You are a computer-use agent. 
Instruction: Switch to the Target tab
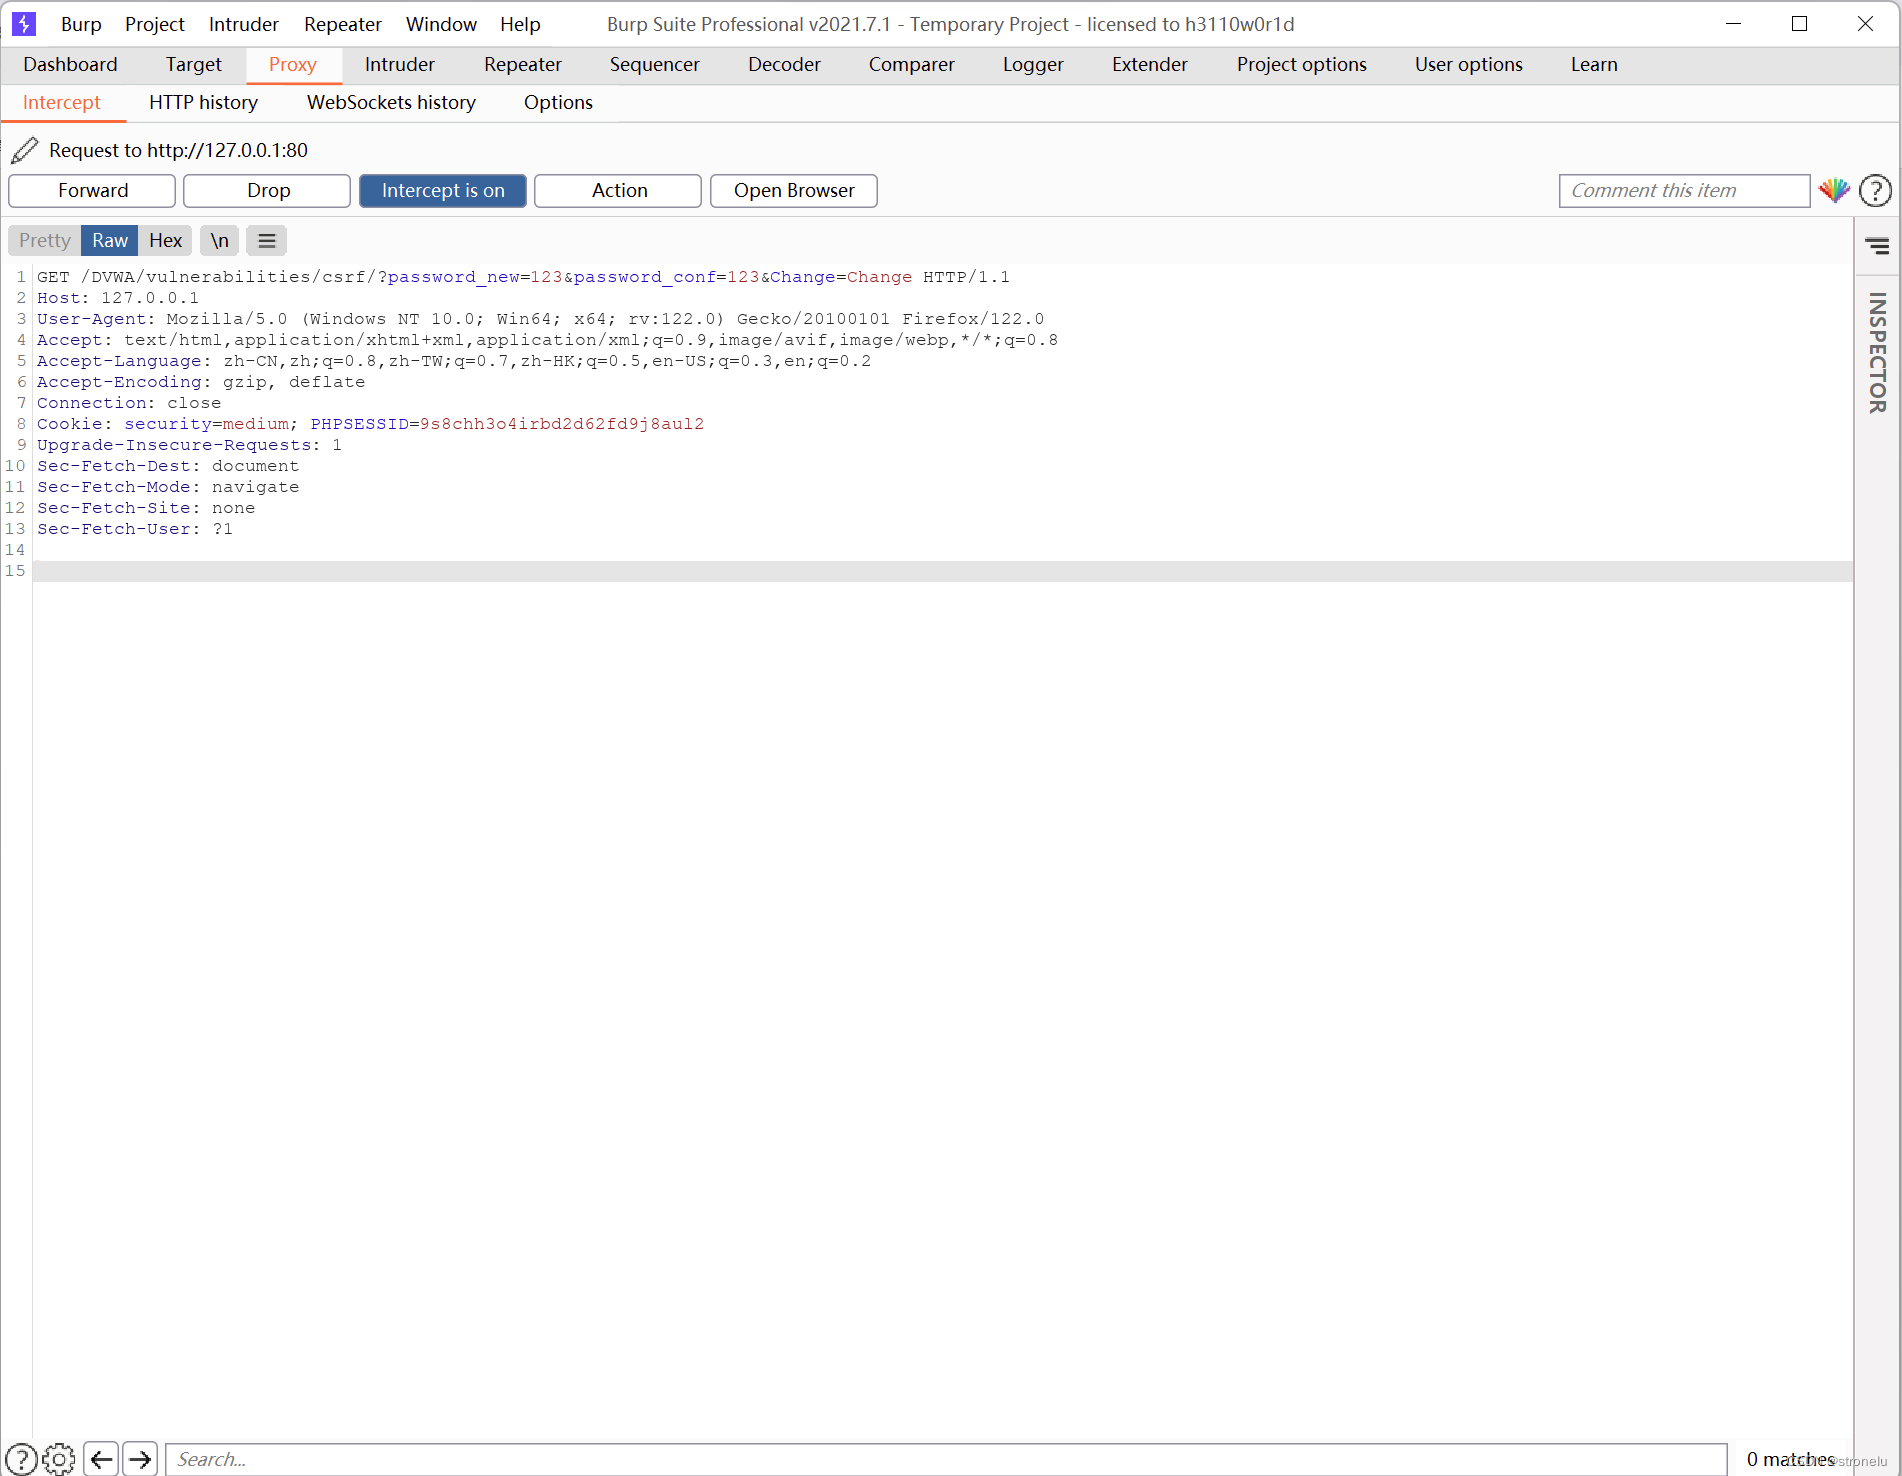click(193, 64)
